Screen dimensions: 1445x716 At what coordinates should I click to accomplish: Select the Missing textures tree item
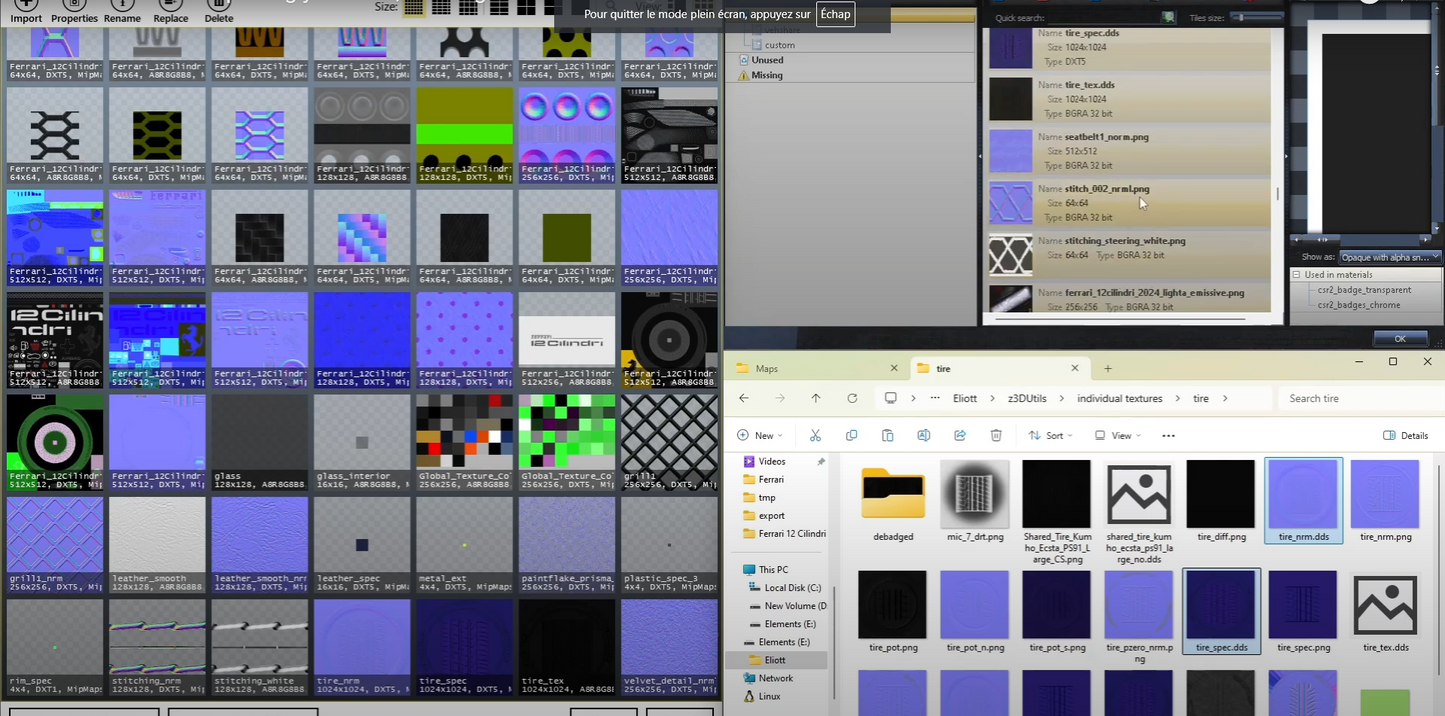pyautogui.click(x=767, y=75)
